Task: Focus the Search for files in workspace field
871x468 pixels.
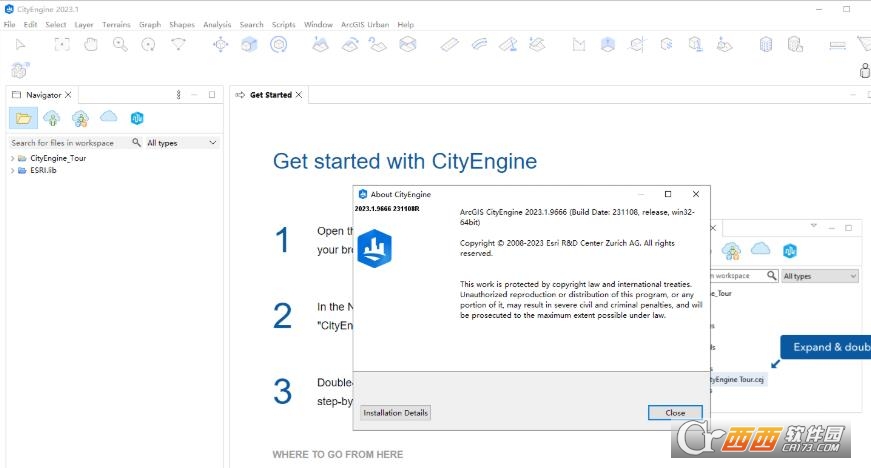Action: 69,143
